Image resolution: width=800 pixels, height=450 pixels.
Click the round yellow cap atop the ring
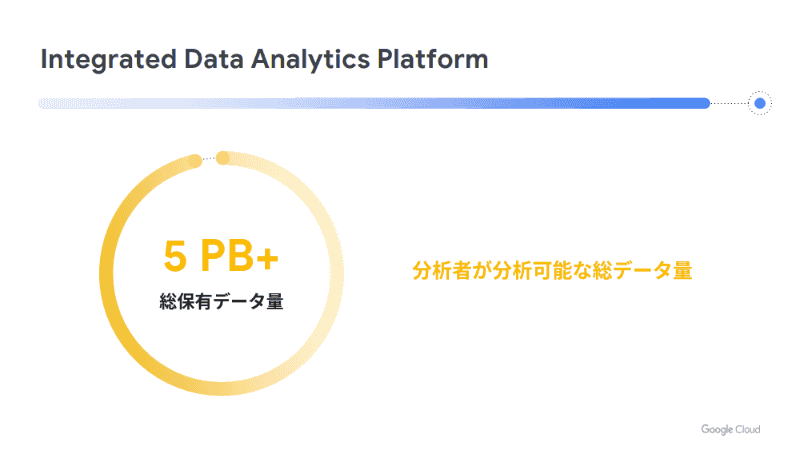point(223,157)
